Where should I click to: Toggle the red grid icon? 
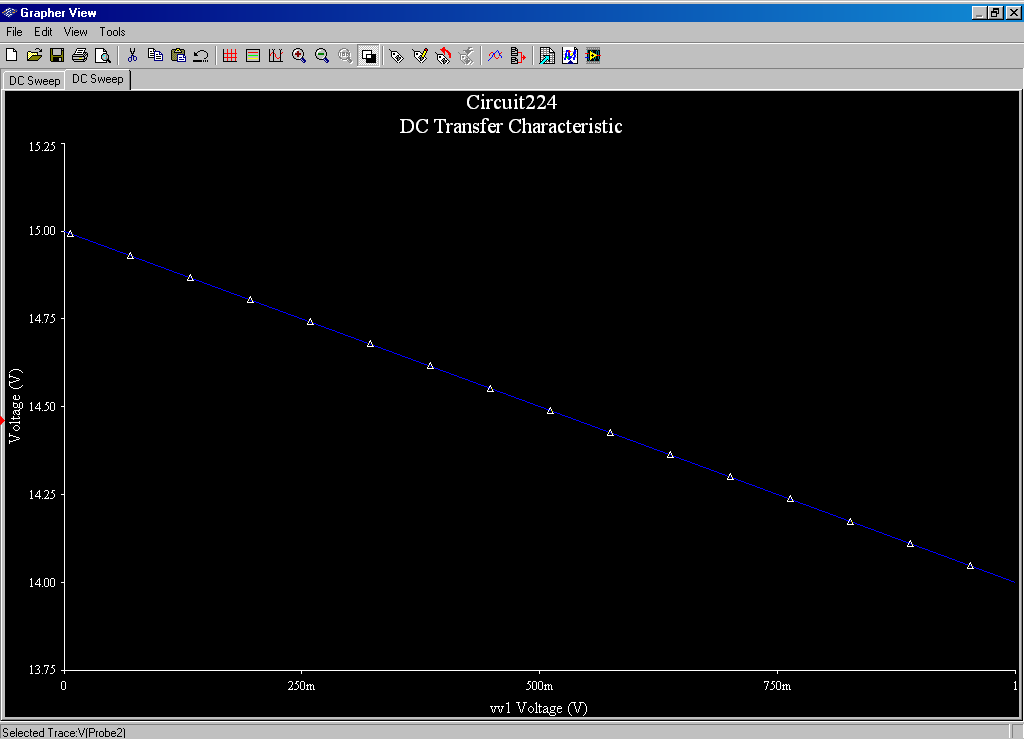coord(230,55)
